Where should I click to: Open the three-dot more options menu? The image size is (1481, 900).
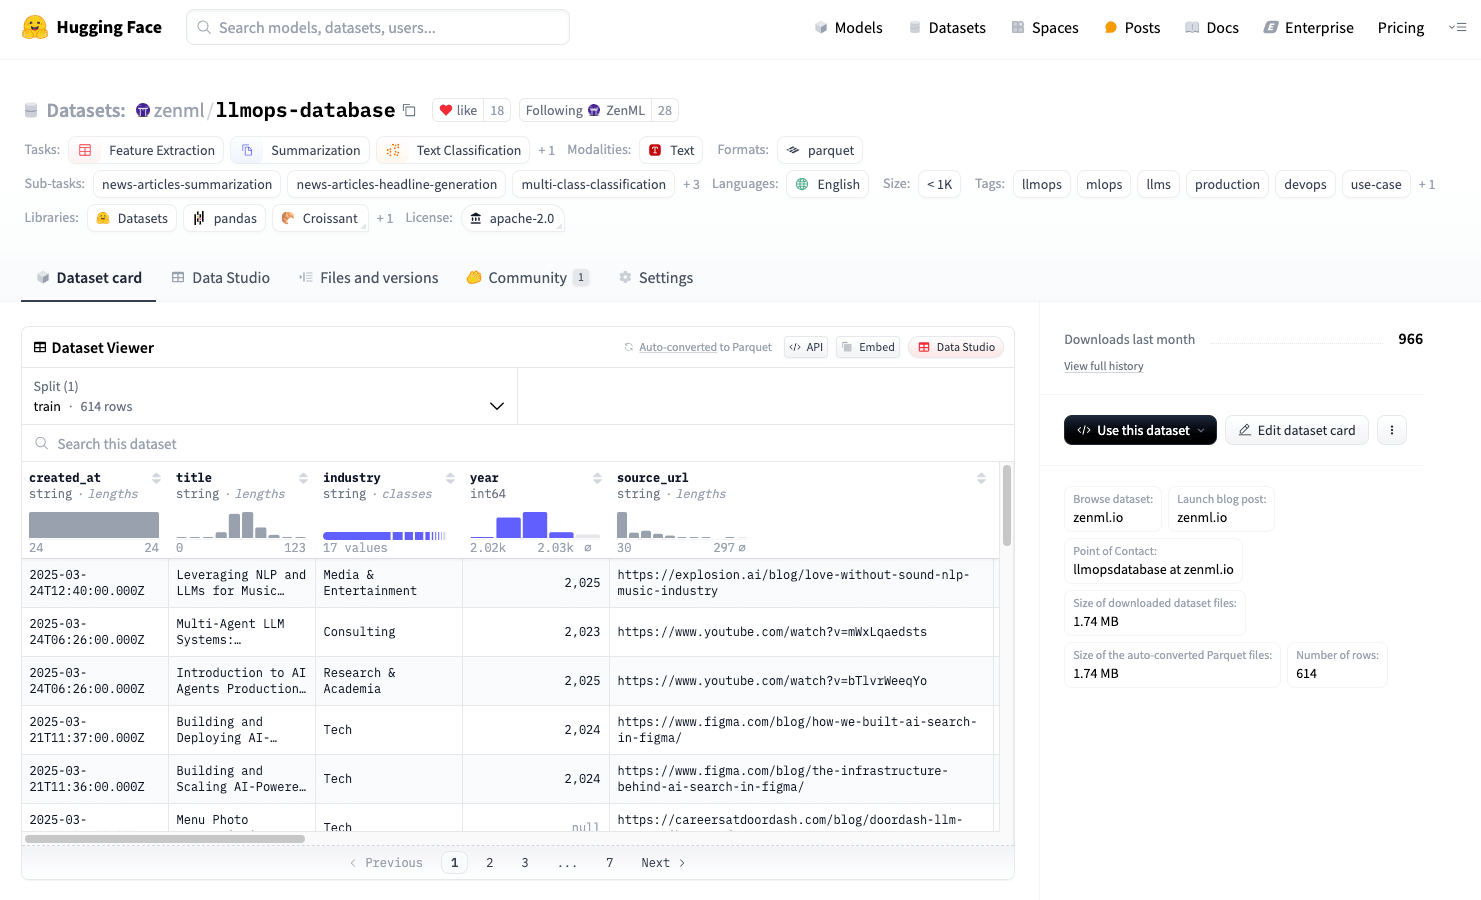pos(1391,430)
